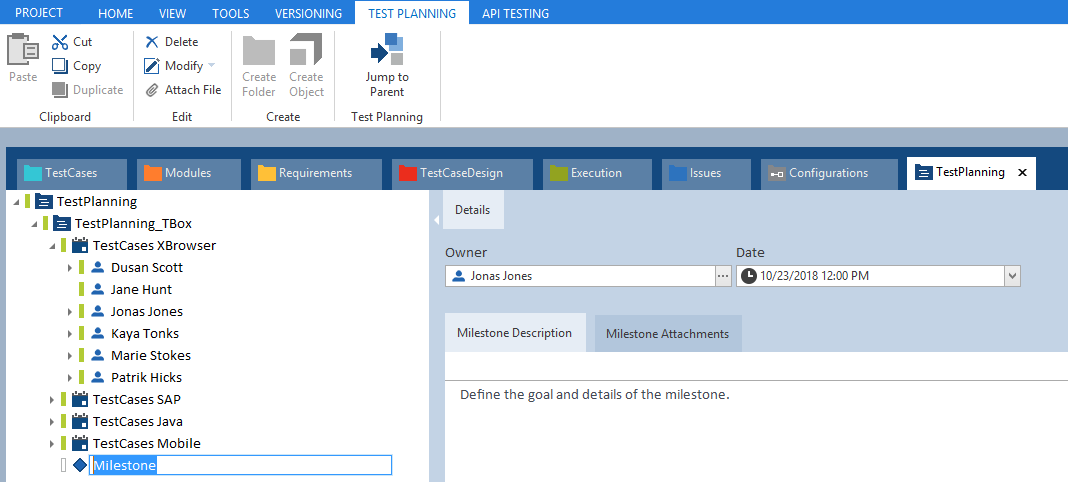Viewport: 1068px width, 482px height.
Task: Click the Milestone name edit field
Action: coord(240,465)
